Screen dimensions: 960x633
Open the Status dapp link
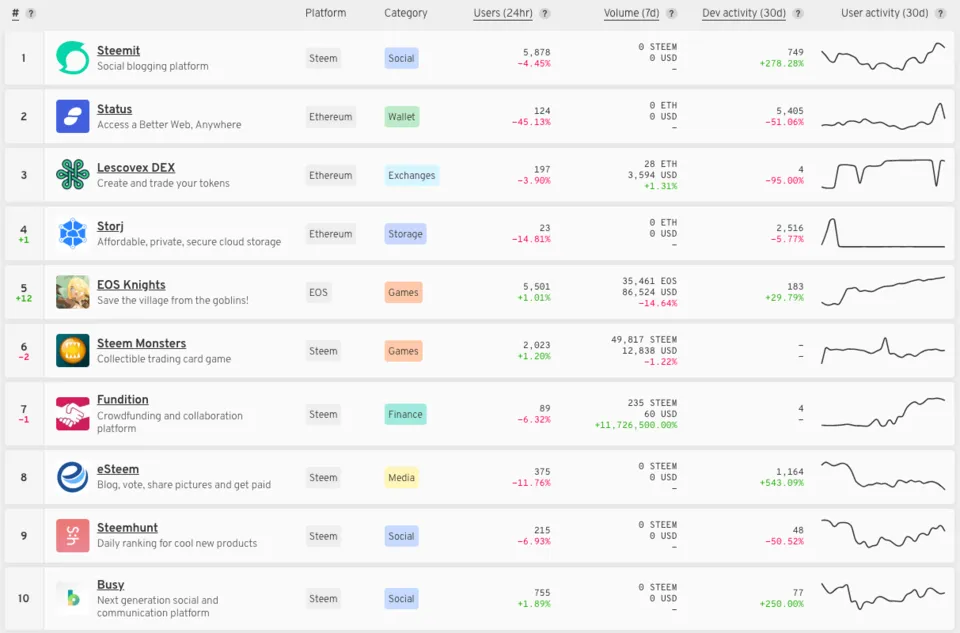click(114, 109)
